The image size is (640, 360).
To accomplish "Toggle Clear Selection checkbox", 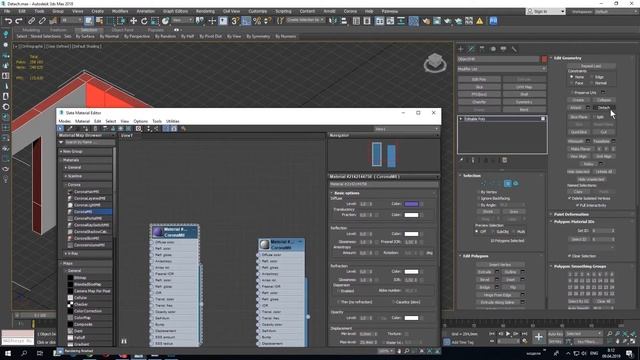I will click(x=570, y=256).
